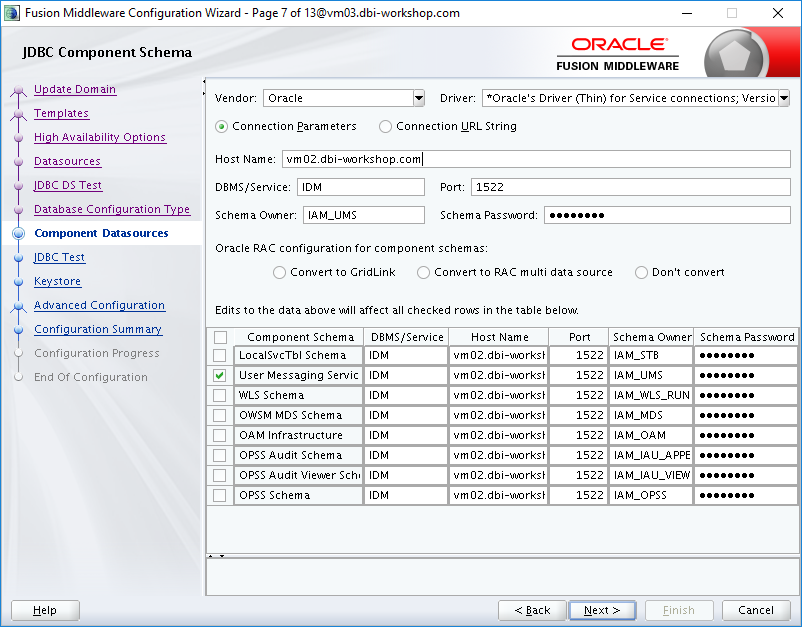Click in the DBMS/Service field
The width and height of the screenshot is (802, 627).
pos(361,187)
